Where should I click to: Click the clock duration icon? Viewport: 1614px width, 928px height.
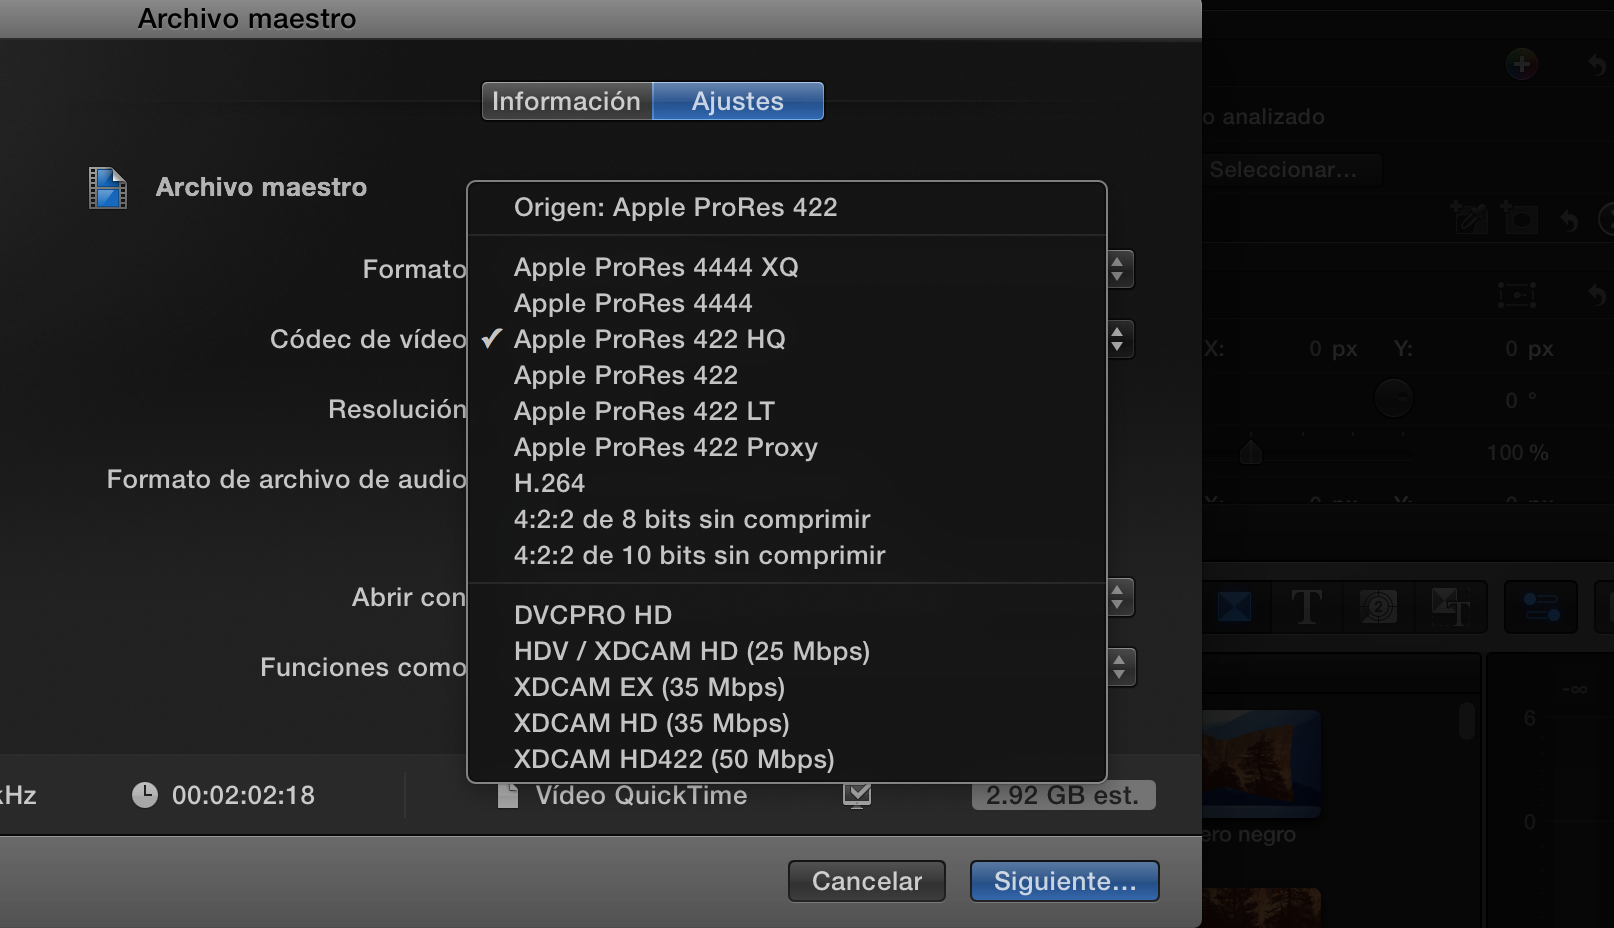(x=145, y=795)
